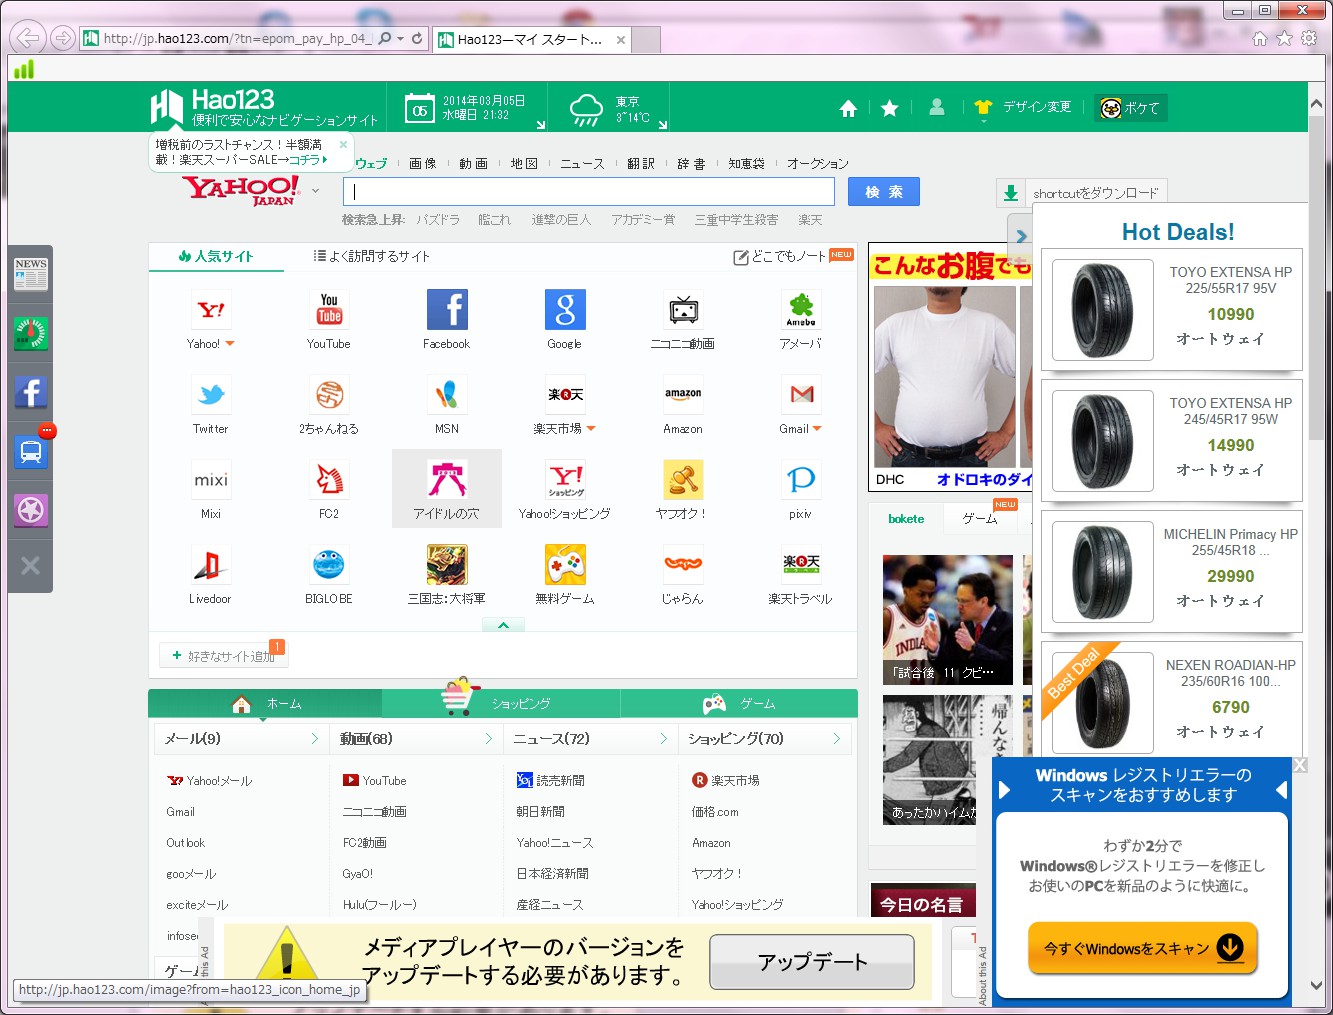Expand the メール(9) category arrow
The height and width of the screenshot is (1015, 1333).
tap(314, 739)
